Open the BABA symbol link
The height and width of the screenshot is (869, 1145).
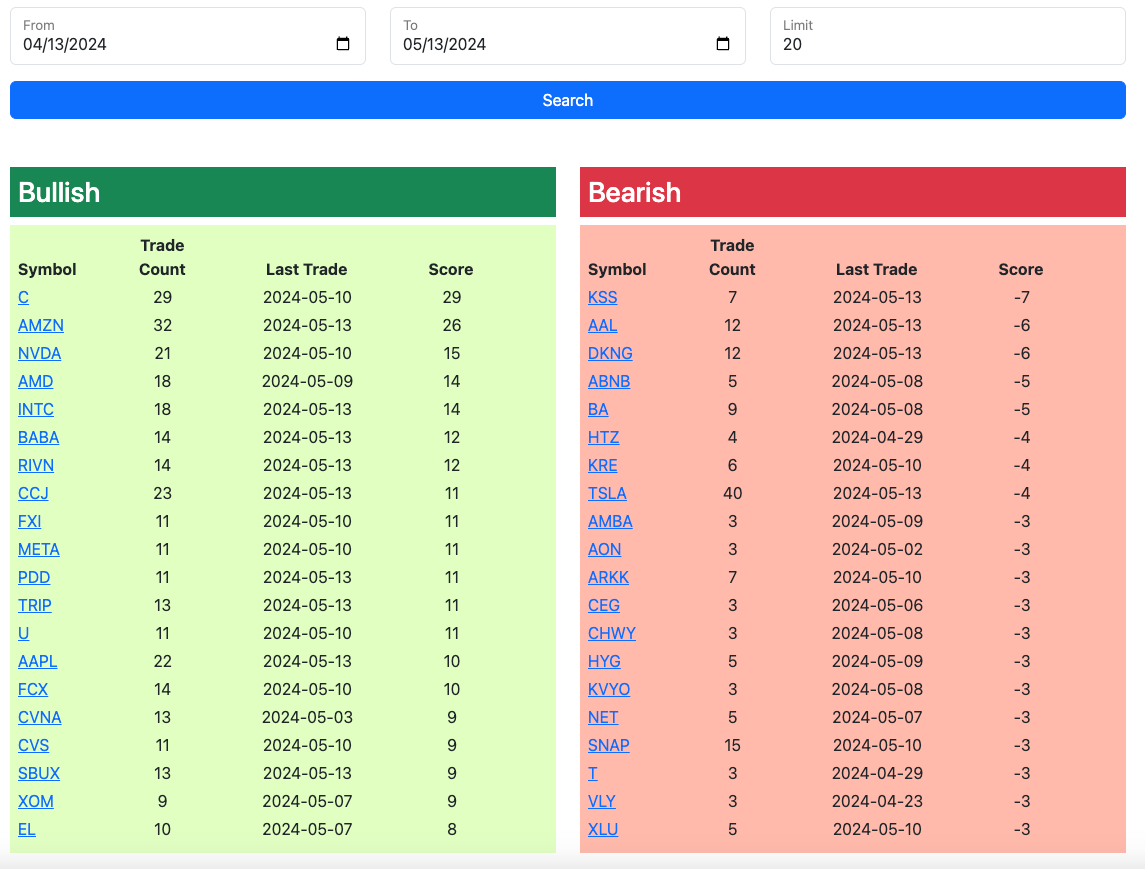pyautogui.click(x=39, y=437)
